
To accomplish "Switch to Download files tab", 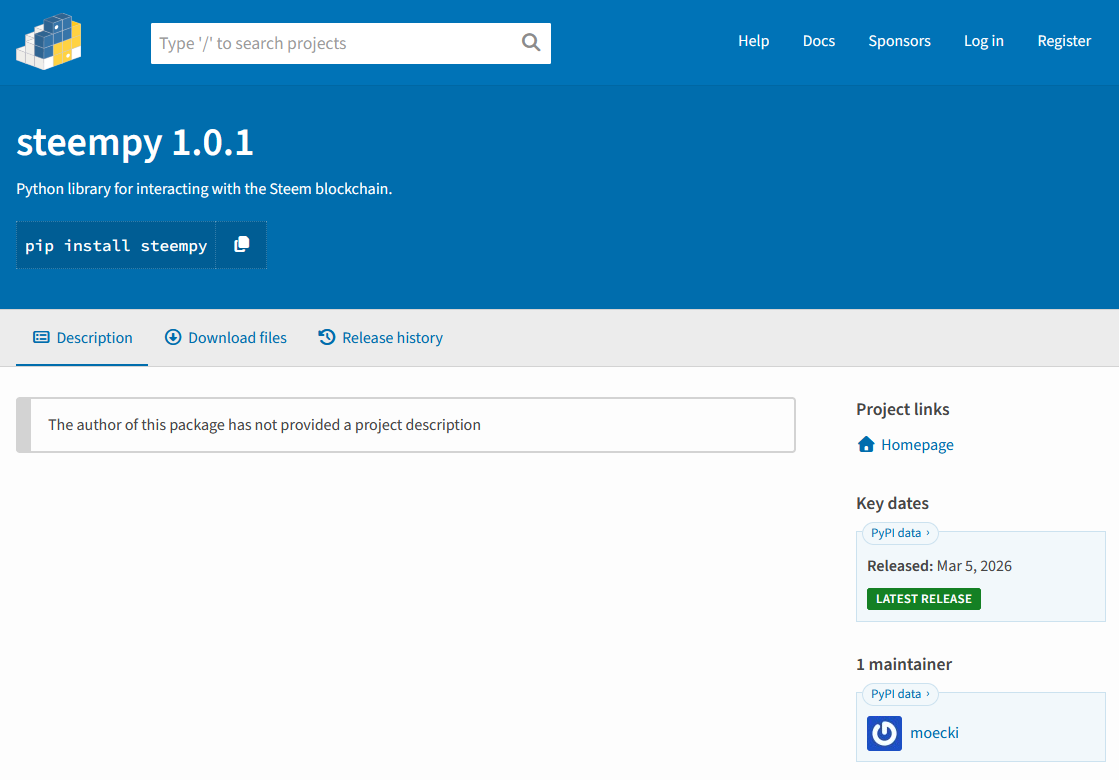I will 226,338.
